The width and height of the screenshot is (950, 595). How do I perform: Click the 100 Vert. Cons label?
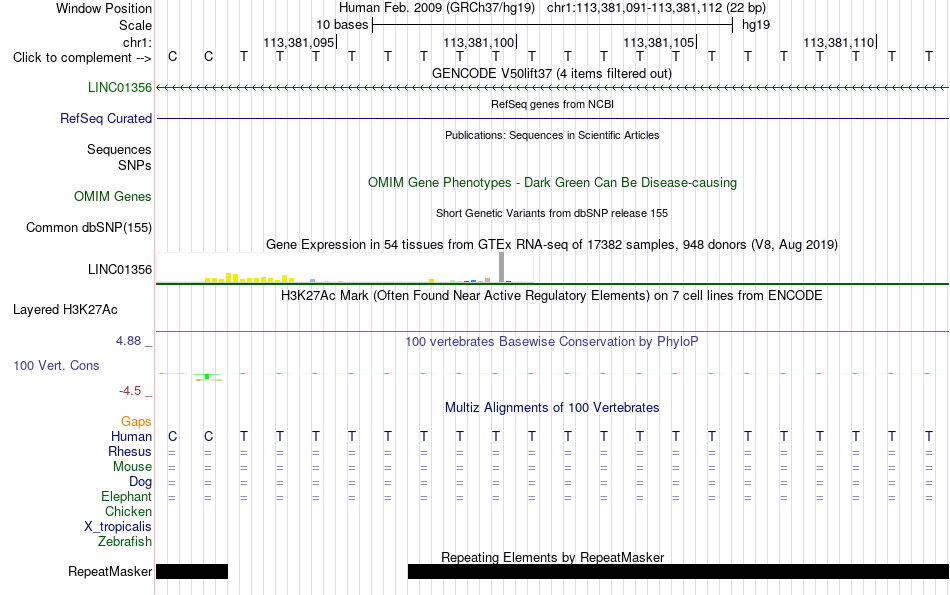(x=56, y=365)
